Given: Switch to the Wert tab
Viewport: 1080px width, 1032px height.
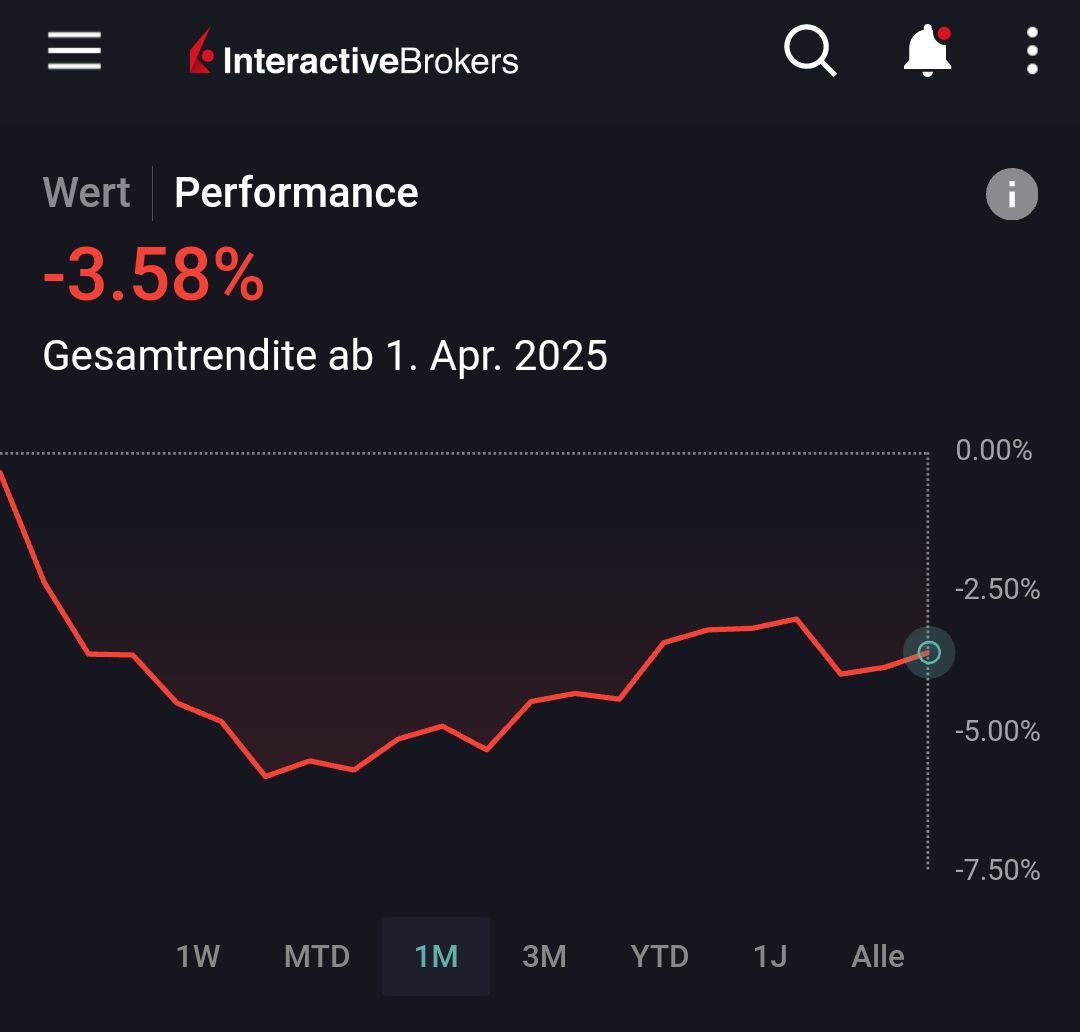Looking at the screenshot, I should [x=87, y=193].
